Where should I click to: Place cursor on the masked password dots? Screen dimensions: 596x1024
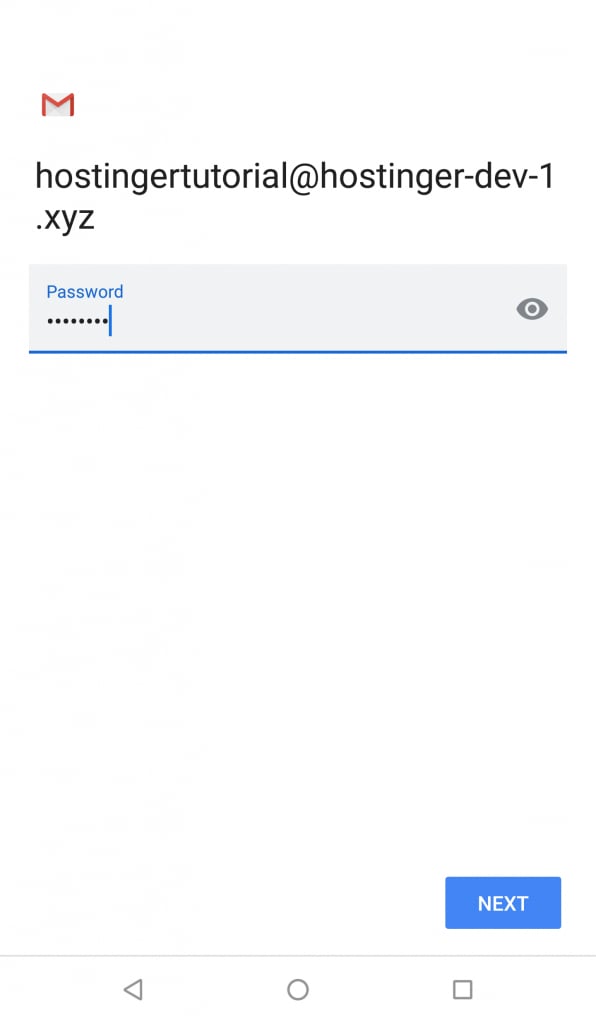(77, 321)
